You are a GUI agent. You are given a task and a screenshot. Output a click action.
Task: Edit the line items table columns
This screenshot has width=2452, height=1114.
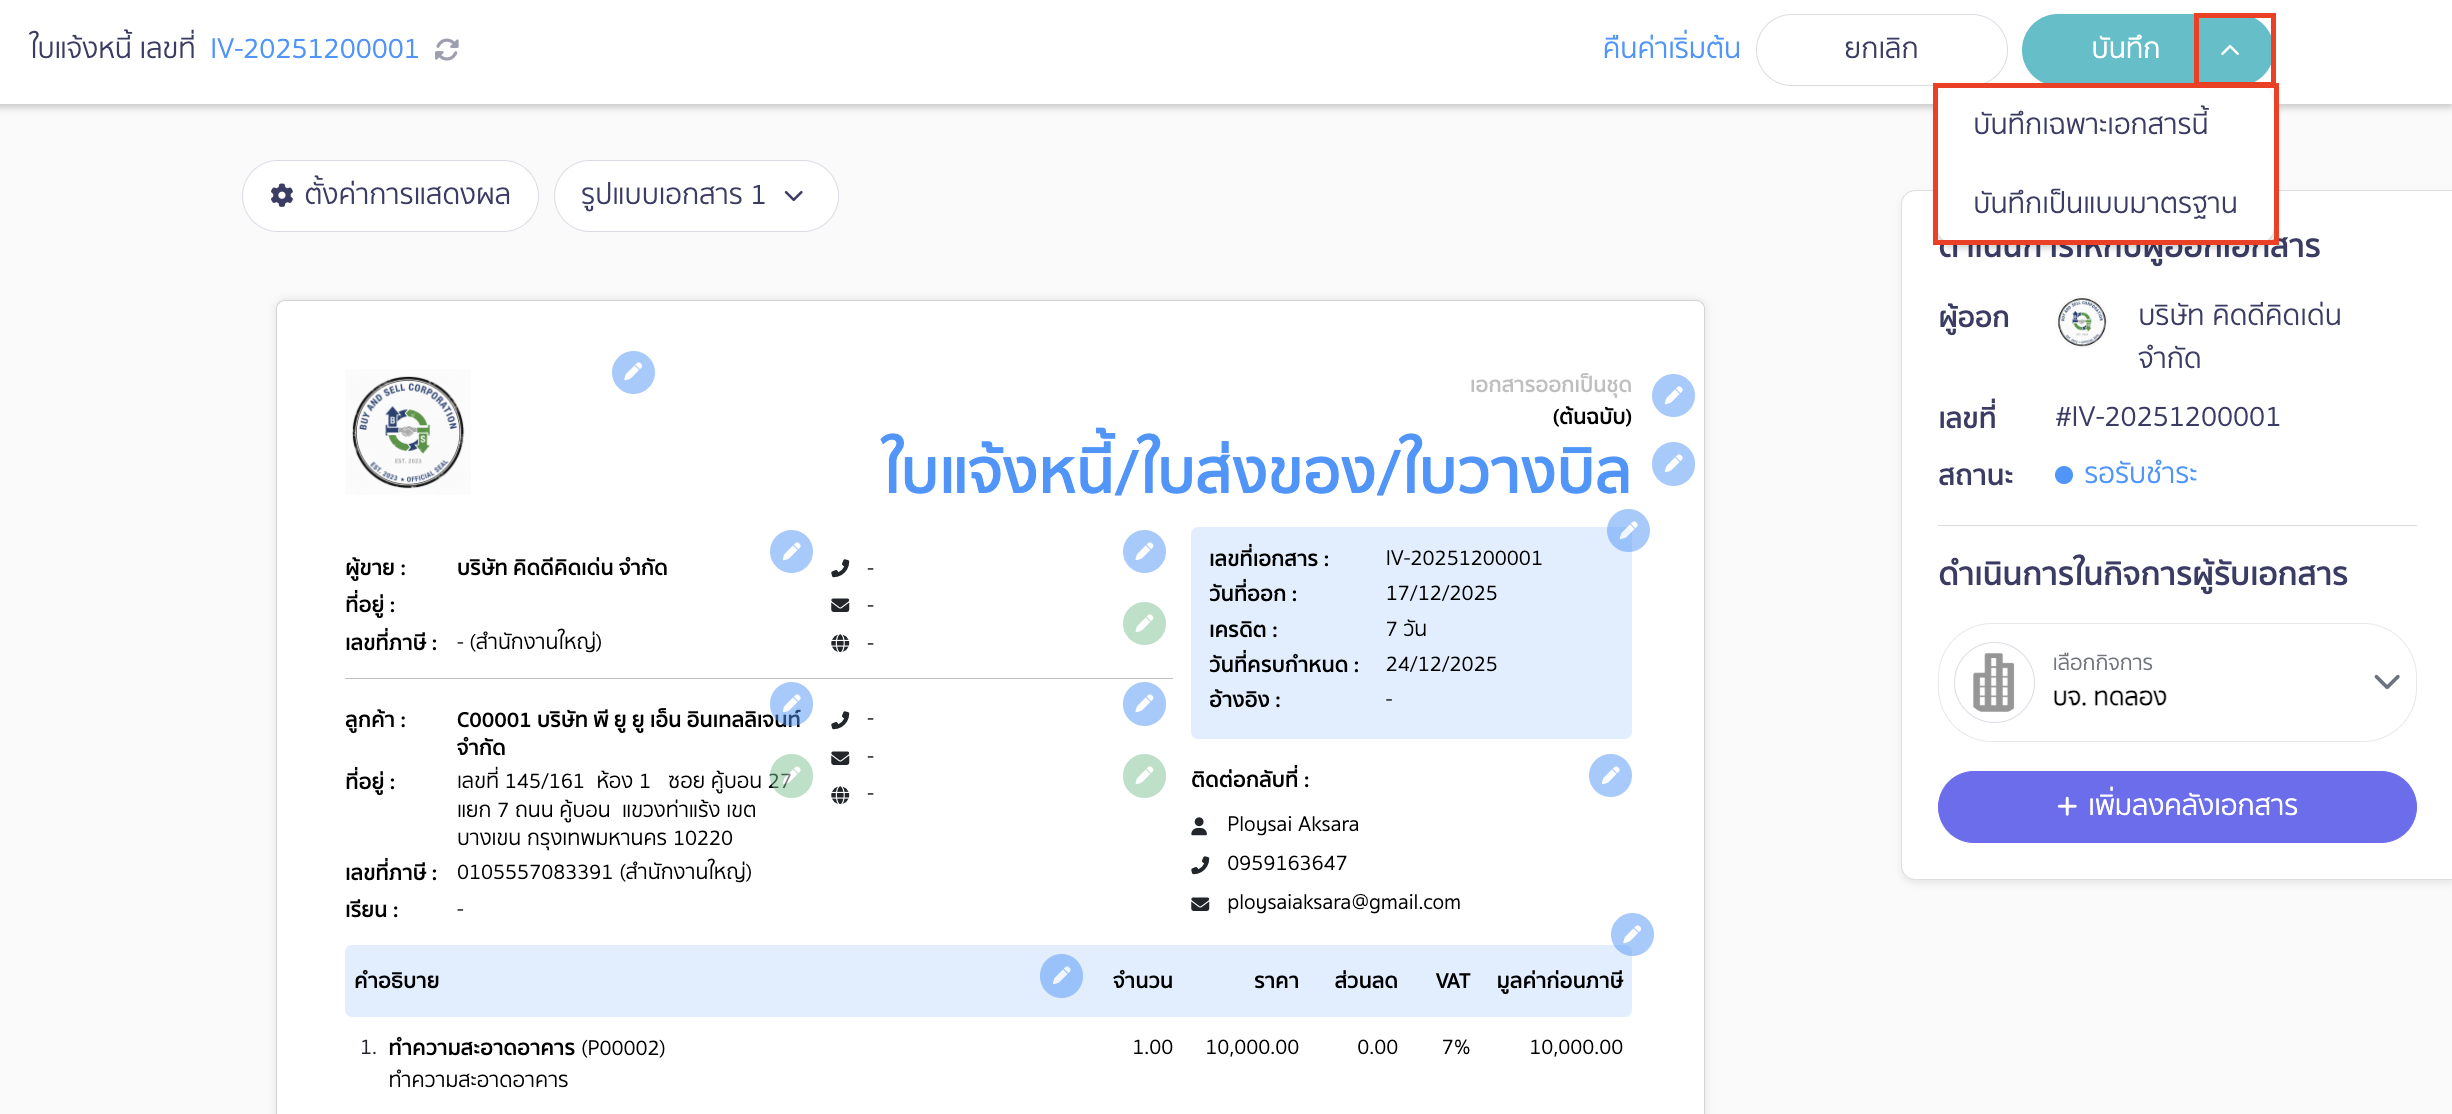tap(1631, 935)
